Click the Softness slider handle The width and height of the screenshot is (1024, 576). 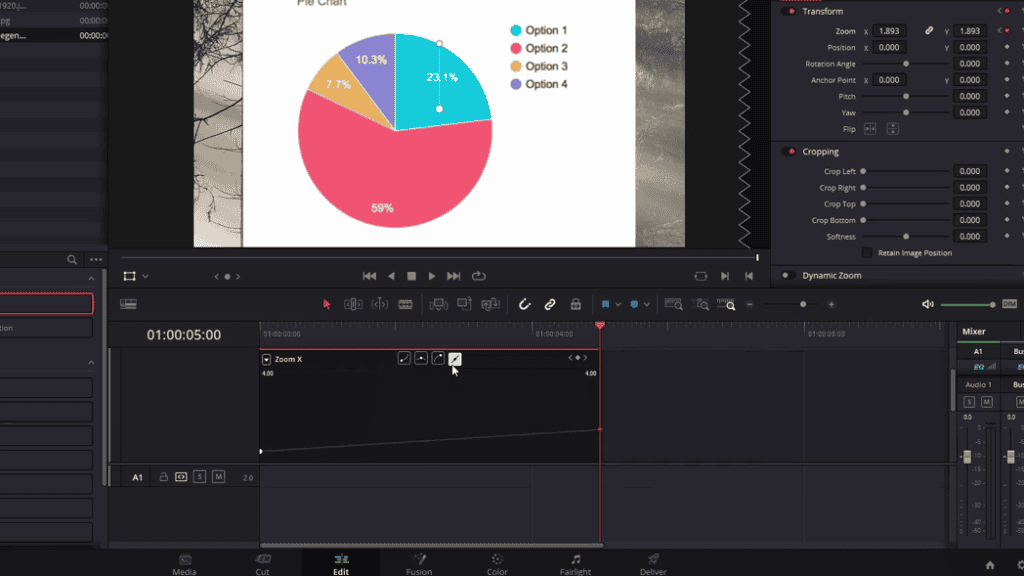pos(906,236)
